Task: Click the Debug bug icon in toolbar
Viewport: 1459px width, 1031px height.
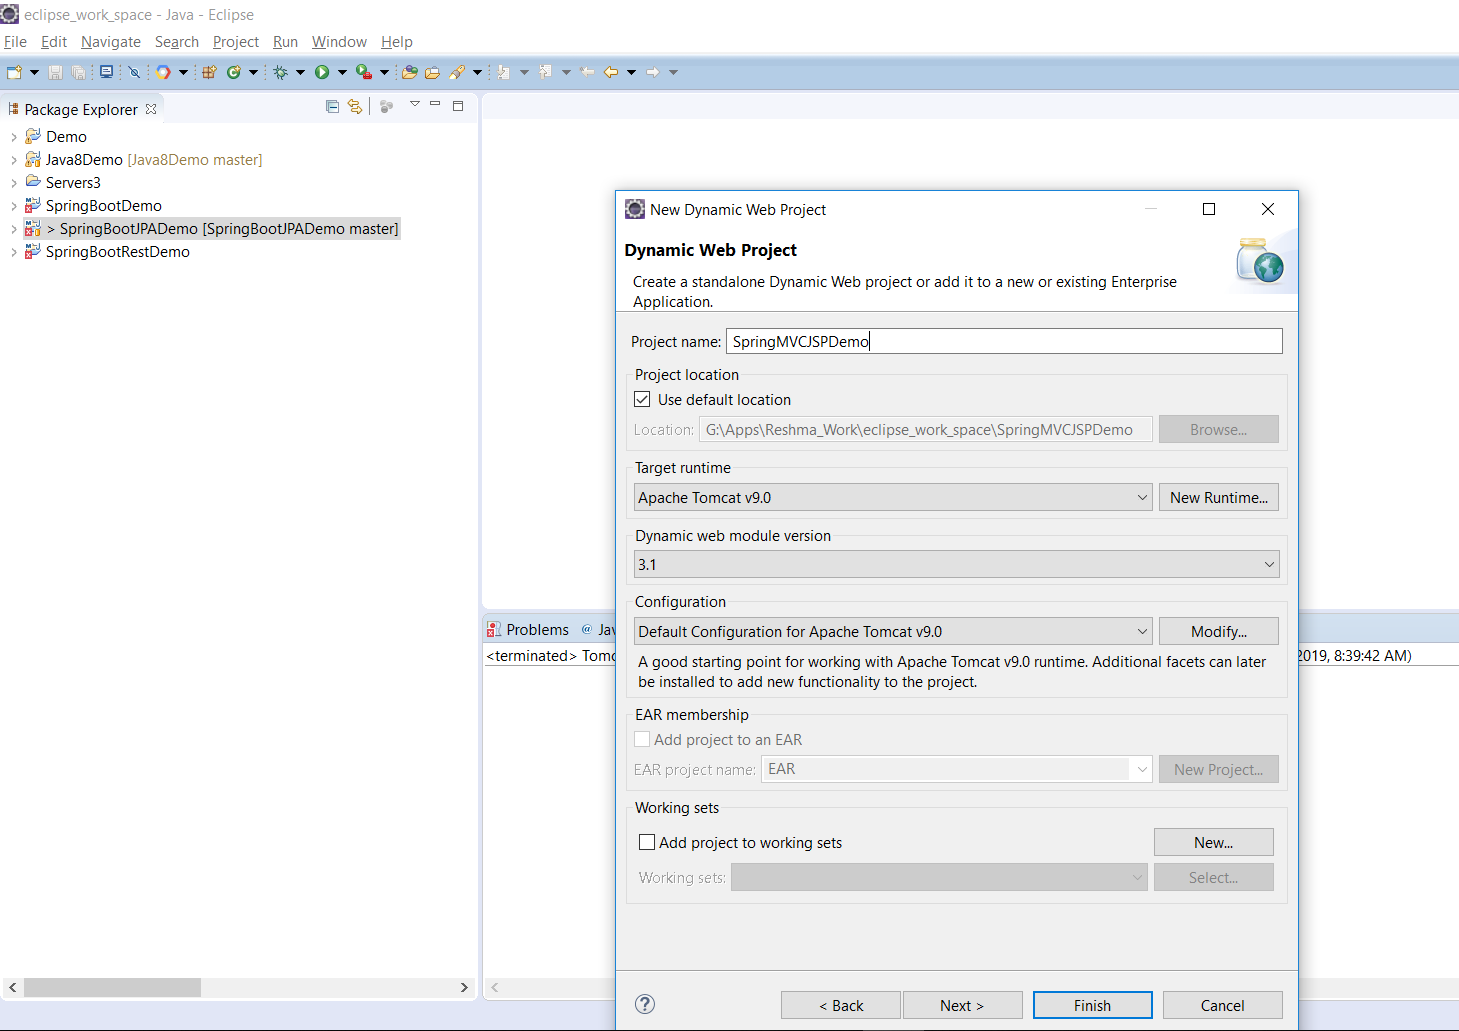Action: pos(280,72)
